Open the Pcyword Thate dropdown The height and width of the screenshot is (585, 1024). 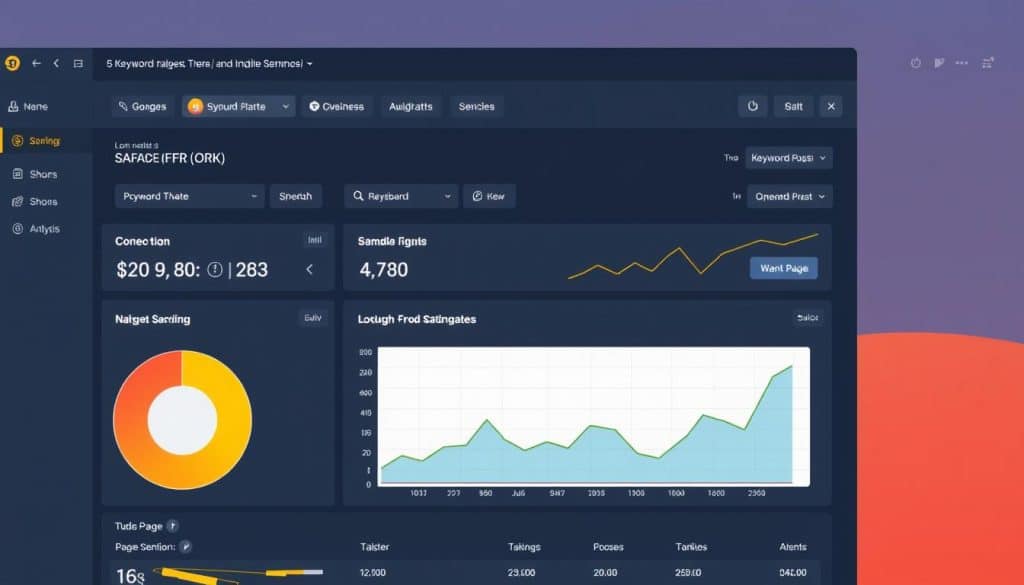click(x=189, y=197)
